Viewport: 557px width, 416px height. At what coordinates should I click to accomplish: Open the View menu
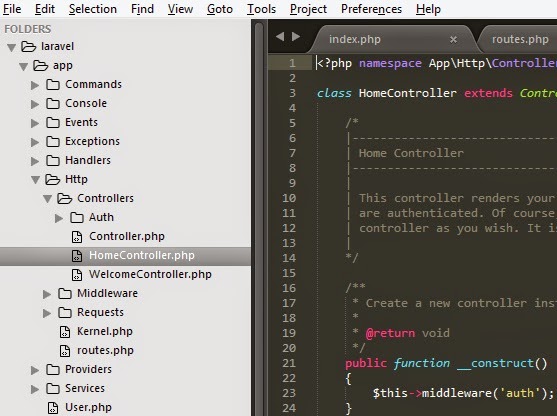click(180, 9)
